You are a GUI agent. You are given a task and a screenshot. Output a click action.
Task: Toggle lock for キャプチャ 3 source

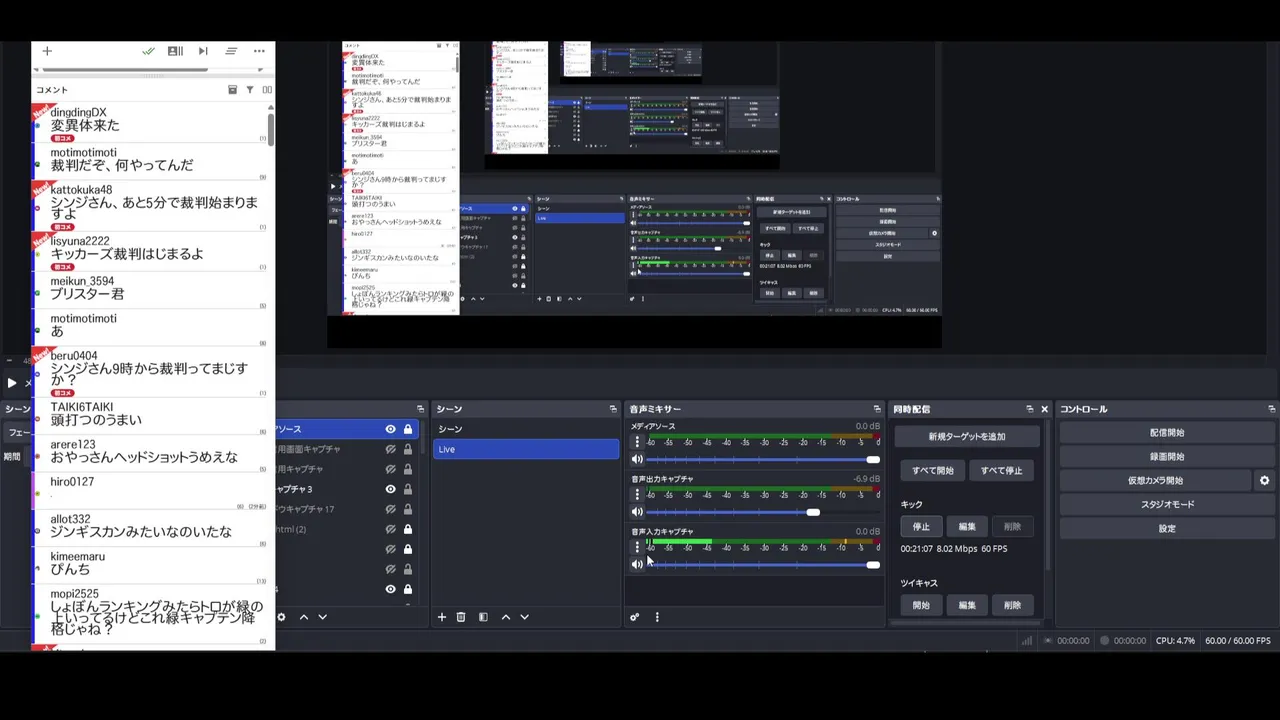click(408, 489)
